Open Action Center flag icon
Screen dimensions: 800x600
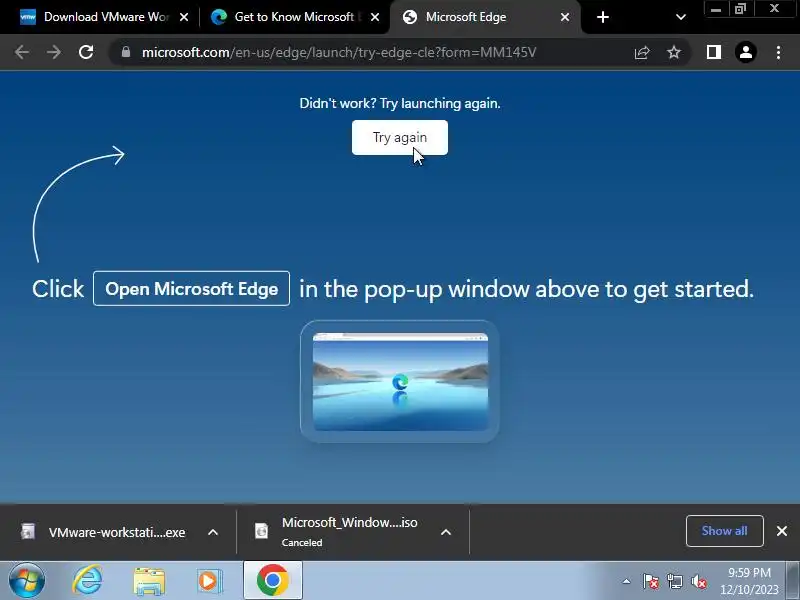[651, 582]
